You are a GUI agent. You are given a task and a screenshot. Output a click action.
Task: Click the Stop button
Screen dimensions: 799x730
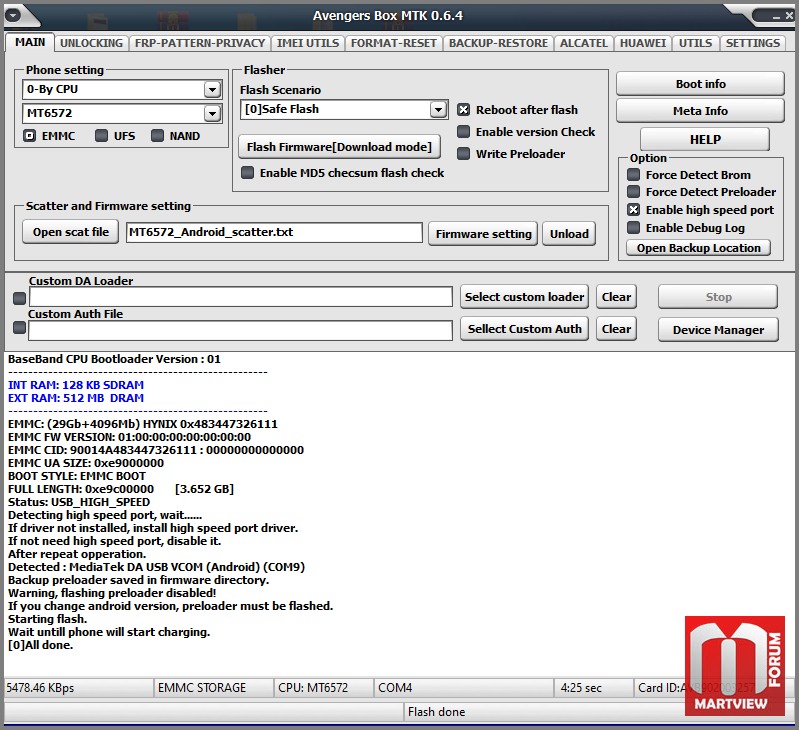tap(718, 297)
